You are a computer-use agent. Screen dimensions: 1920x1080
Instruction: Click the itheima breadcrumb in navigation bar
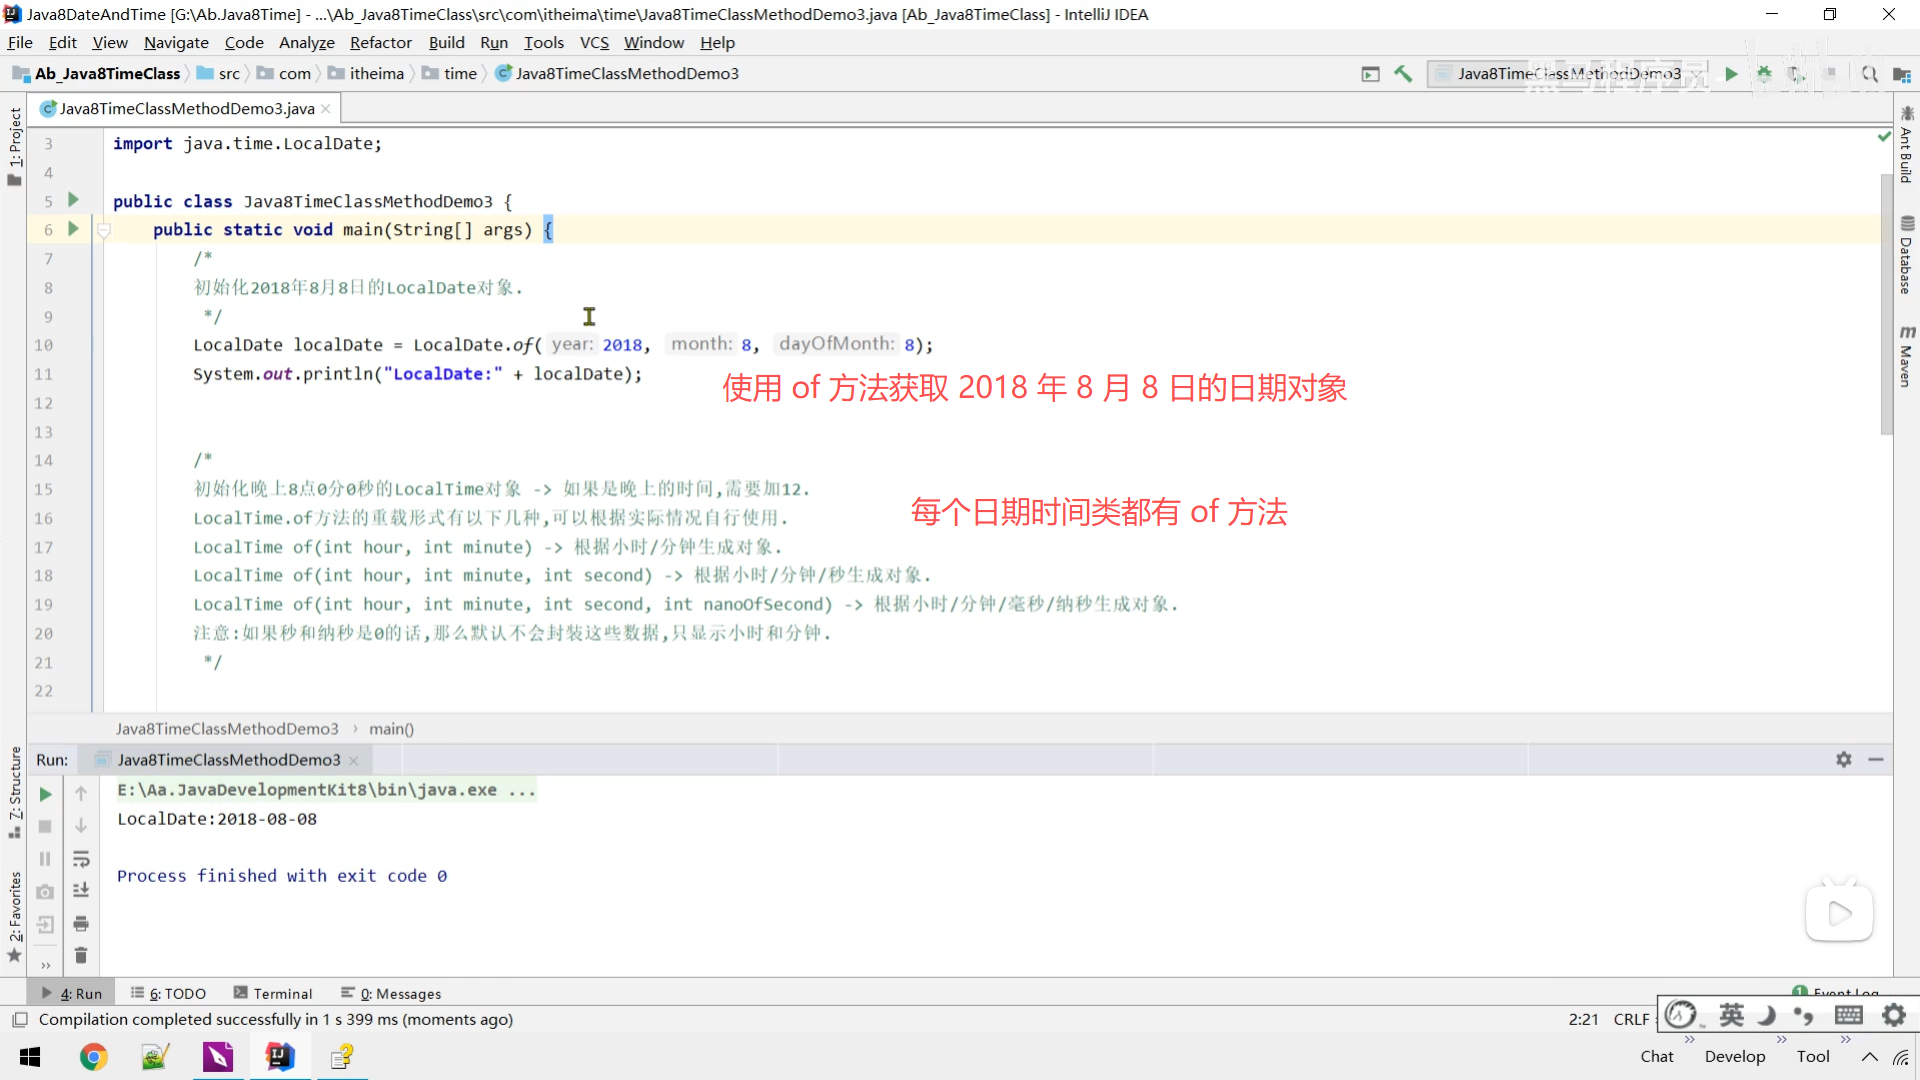pyautogui.click(x=376, y=74)
